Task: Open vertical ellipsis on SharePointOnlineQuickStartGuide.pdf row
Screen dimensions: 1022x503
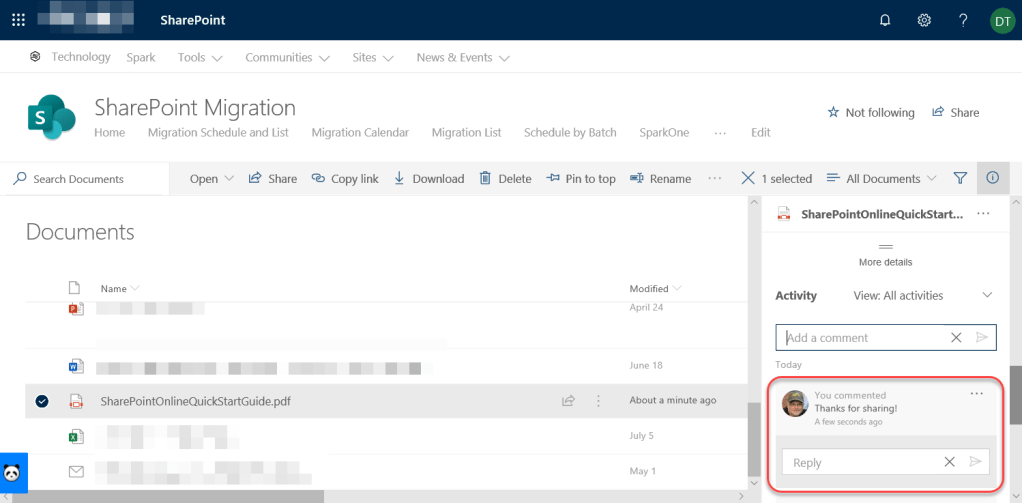Action: coord(598,401)
